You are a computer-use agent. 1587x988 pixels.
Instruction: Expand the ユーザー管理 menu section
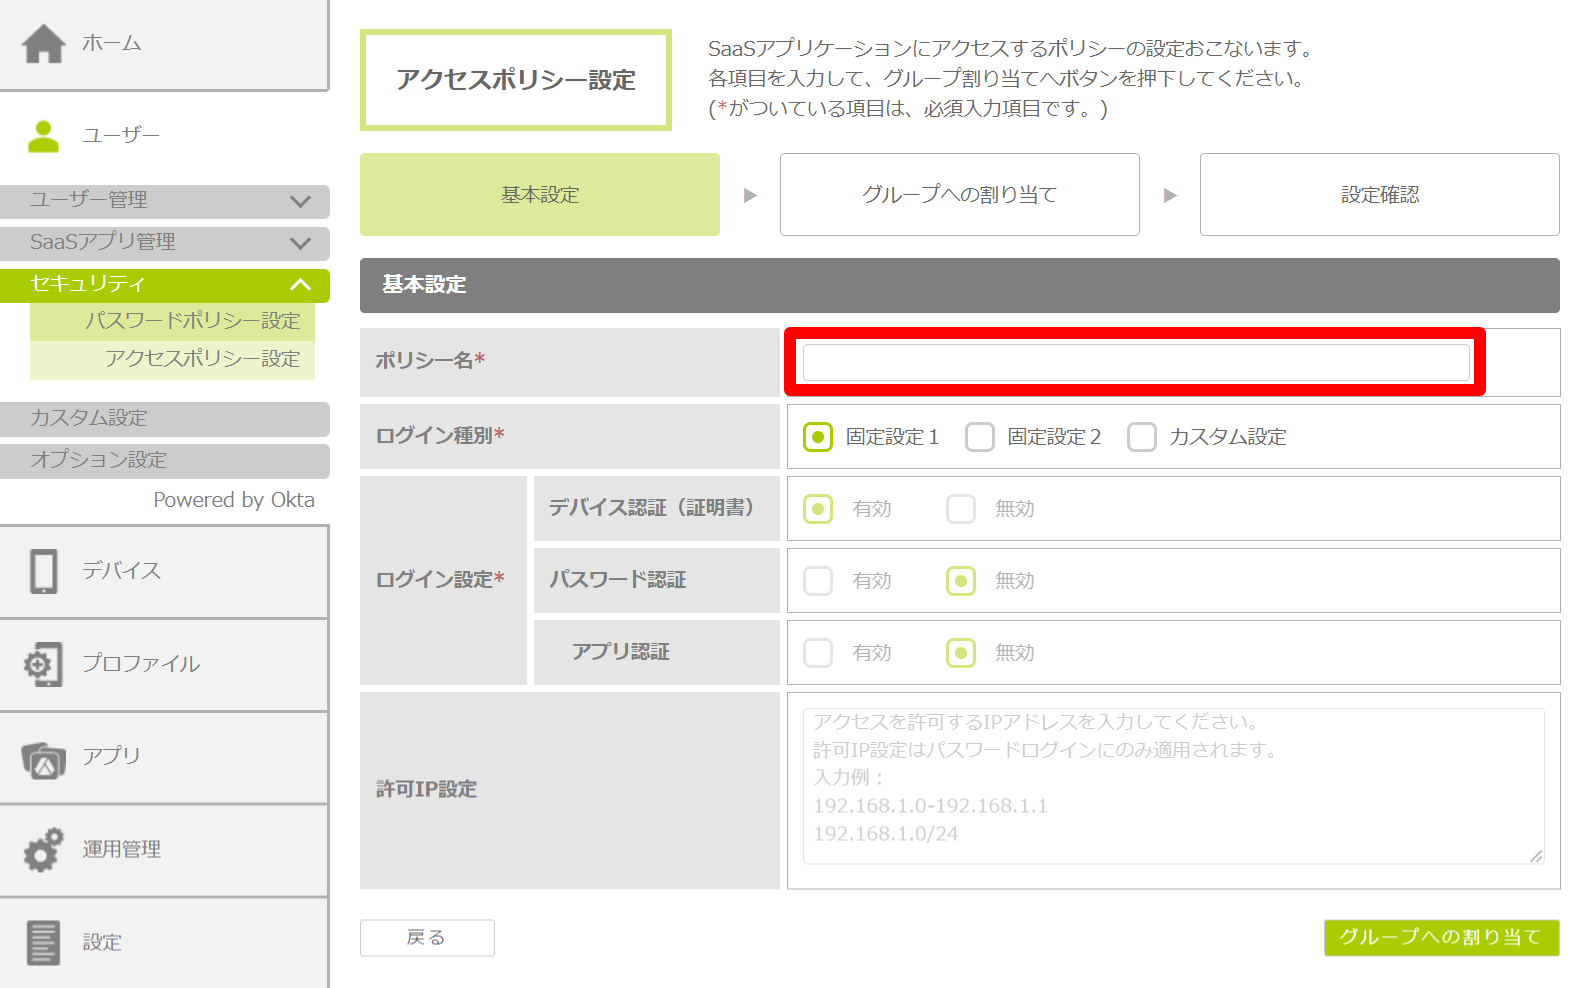tap(165, 201)
